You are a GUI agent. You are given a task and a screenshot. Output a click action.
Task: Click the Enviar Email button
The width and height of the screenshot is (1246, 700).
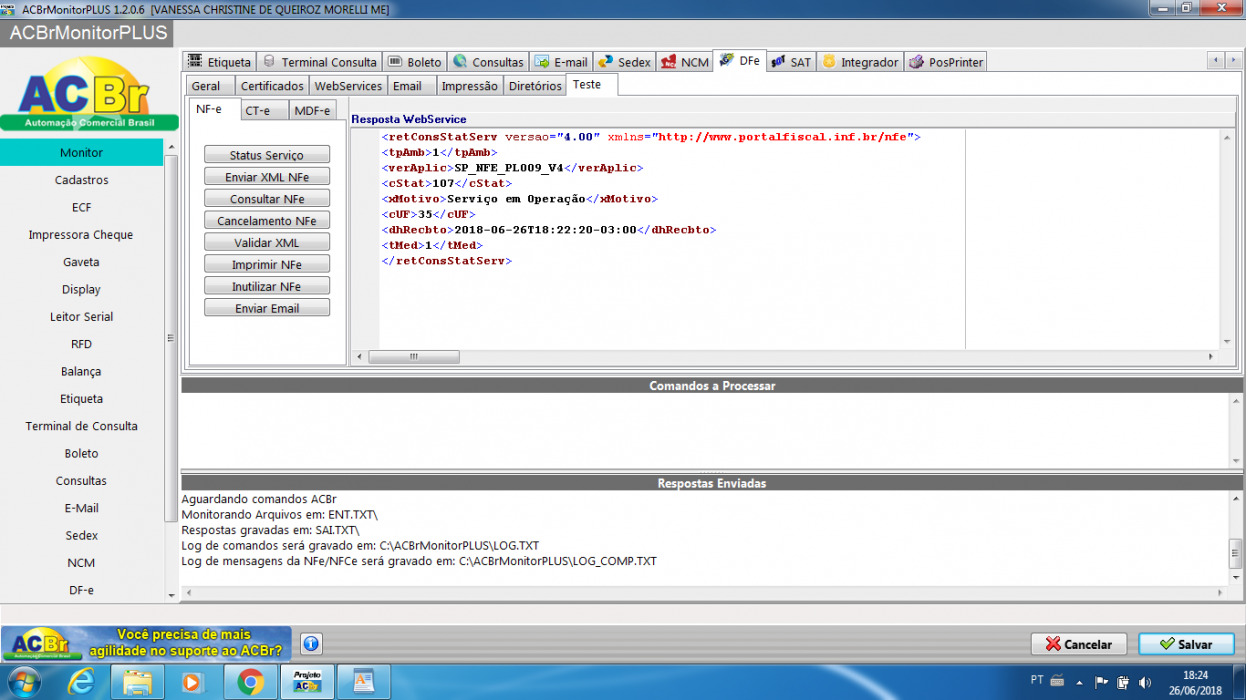pos(267,308)
